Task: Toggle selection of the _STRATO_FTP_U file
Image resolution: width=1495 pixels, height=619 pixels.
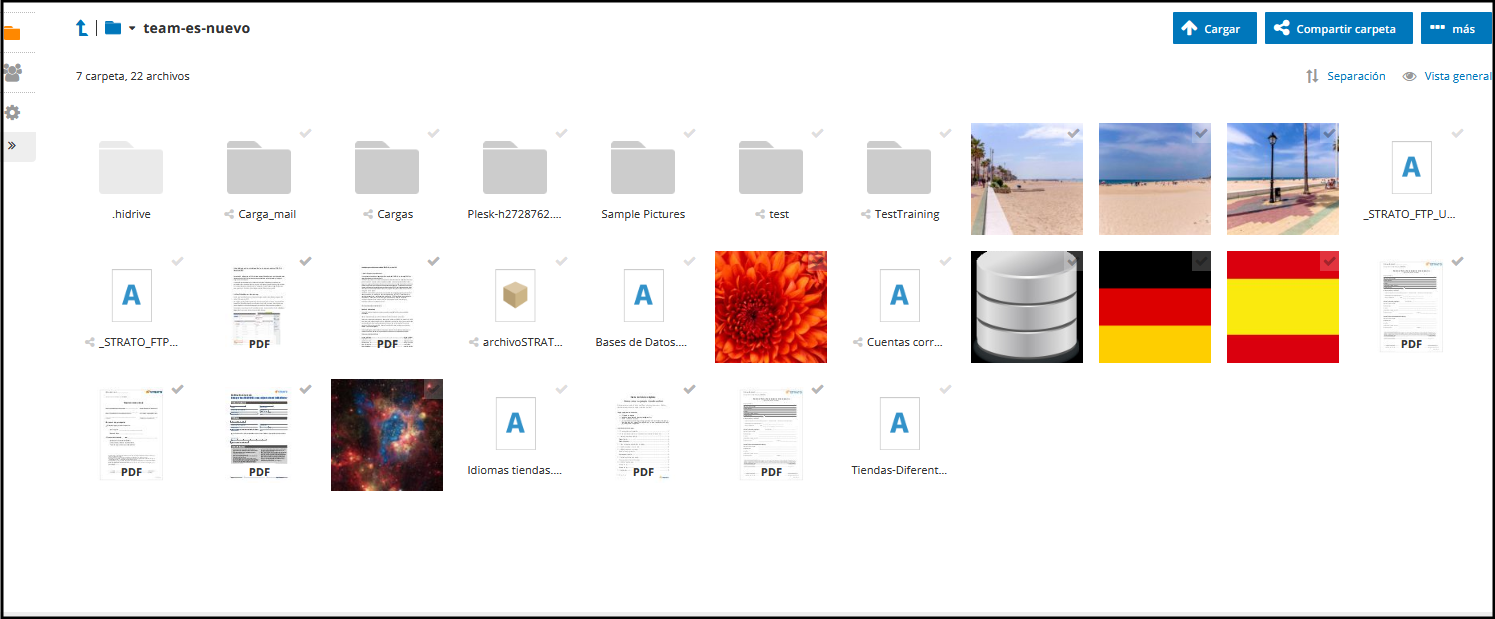Action: [1456, 133]
